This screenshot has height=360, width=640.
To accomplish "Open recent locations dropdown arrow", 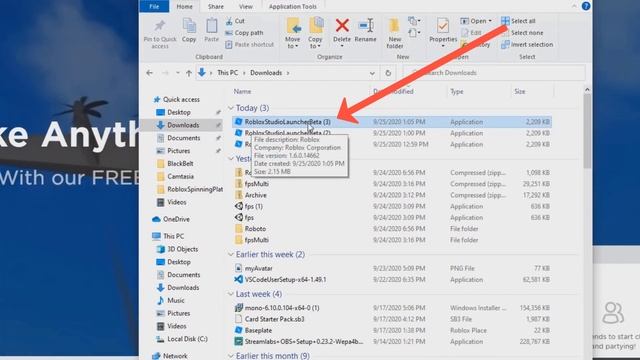I will point(178,73).
